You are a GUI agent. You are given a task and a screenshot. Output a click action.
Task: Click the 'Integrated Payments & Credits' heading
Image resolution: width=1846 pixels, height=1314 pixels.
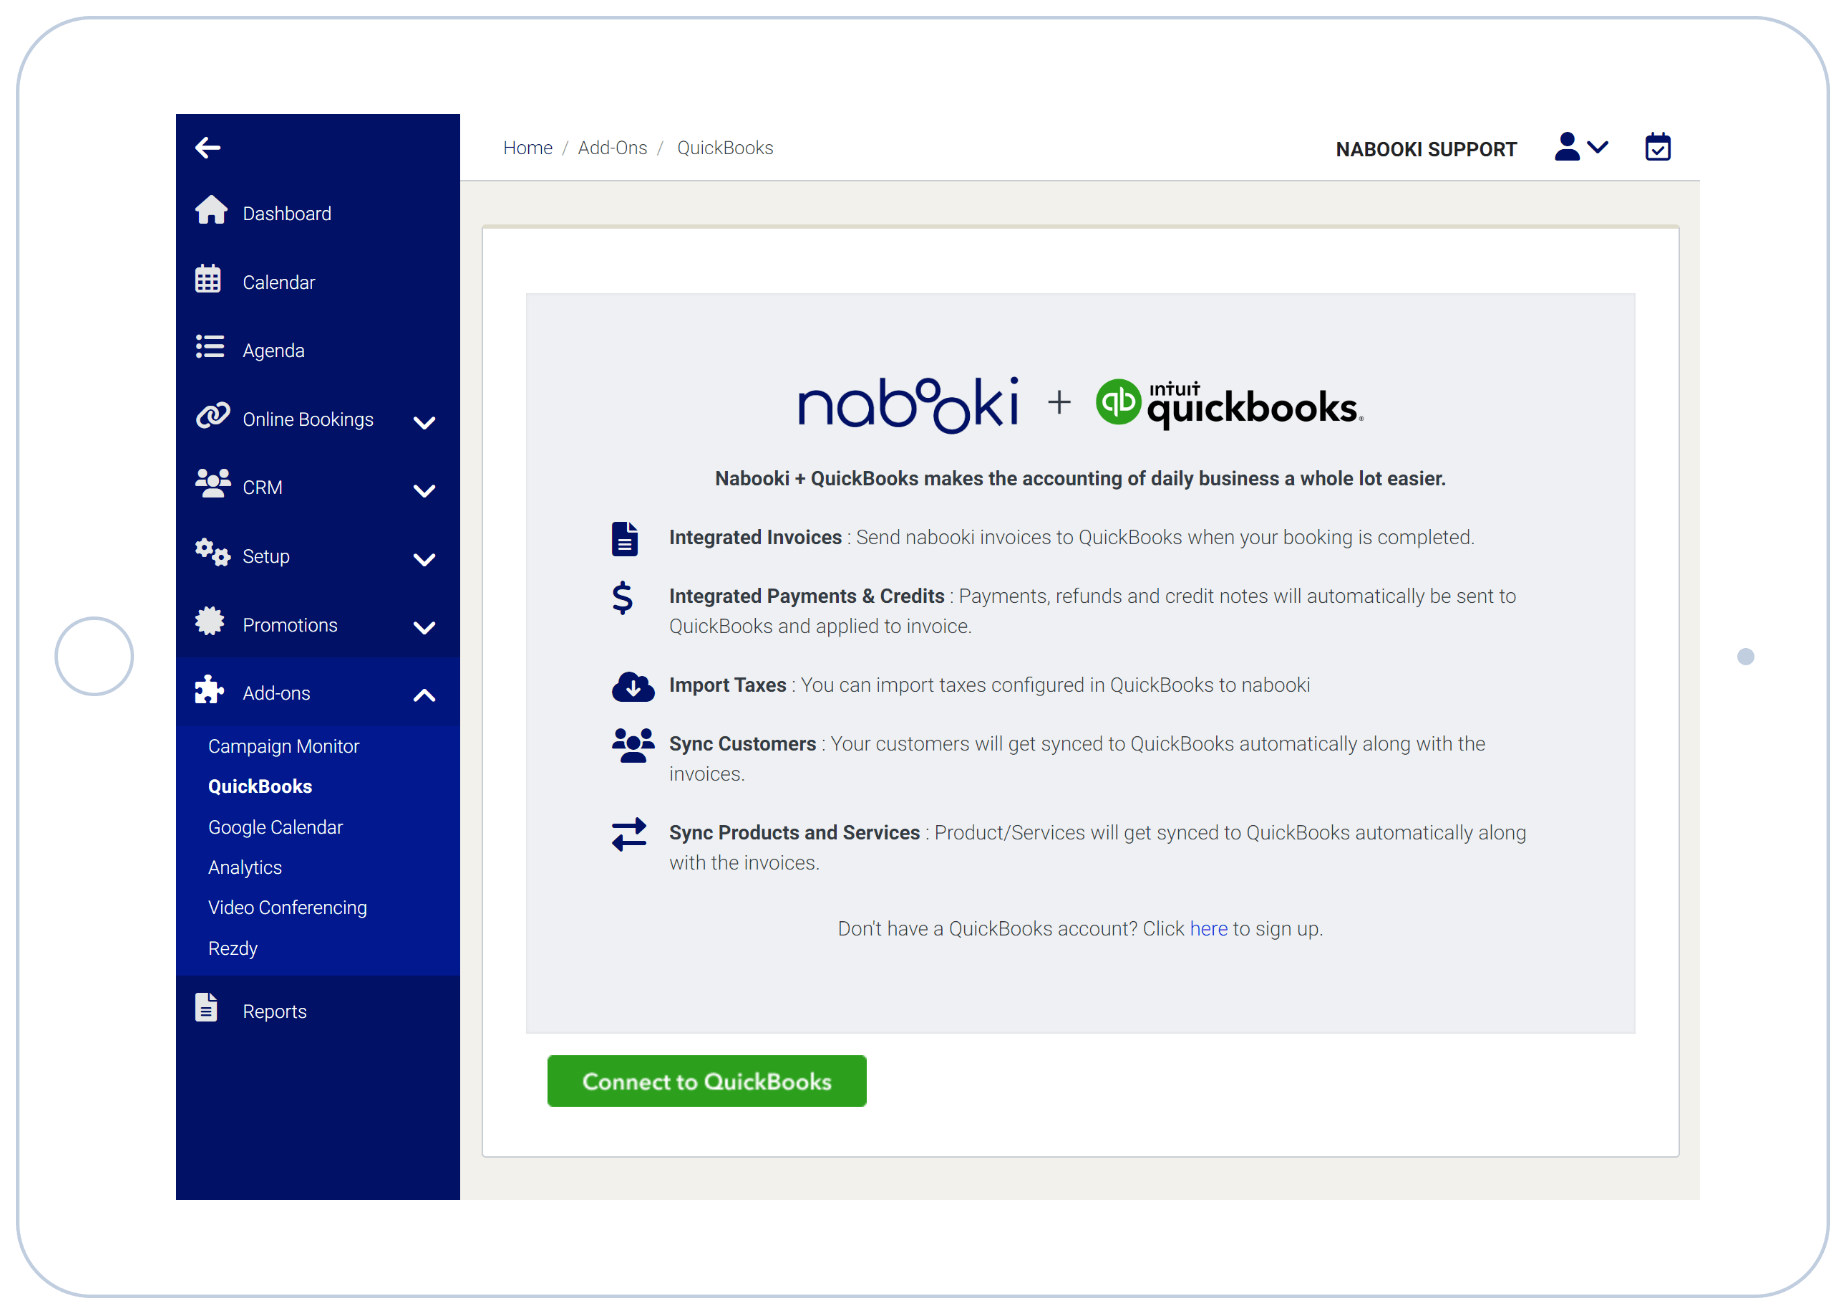807,597
